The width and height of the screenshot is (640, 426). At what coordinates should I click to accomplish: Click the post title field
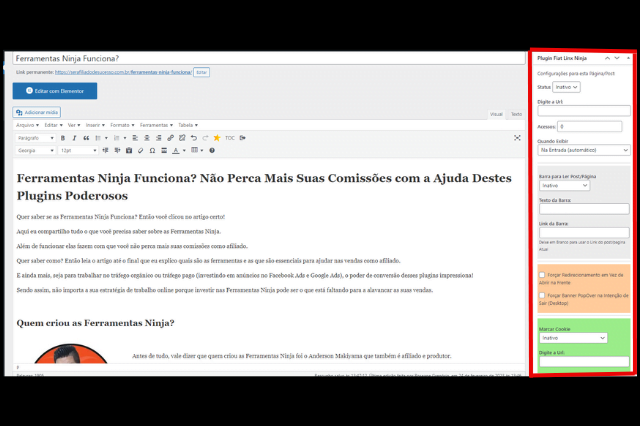click(x=269, y=58)
